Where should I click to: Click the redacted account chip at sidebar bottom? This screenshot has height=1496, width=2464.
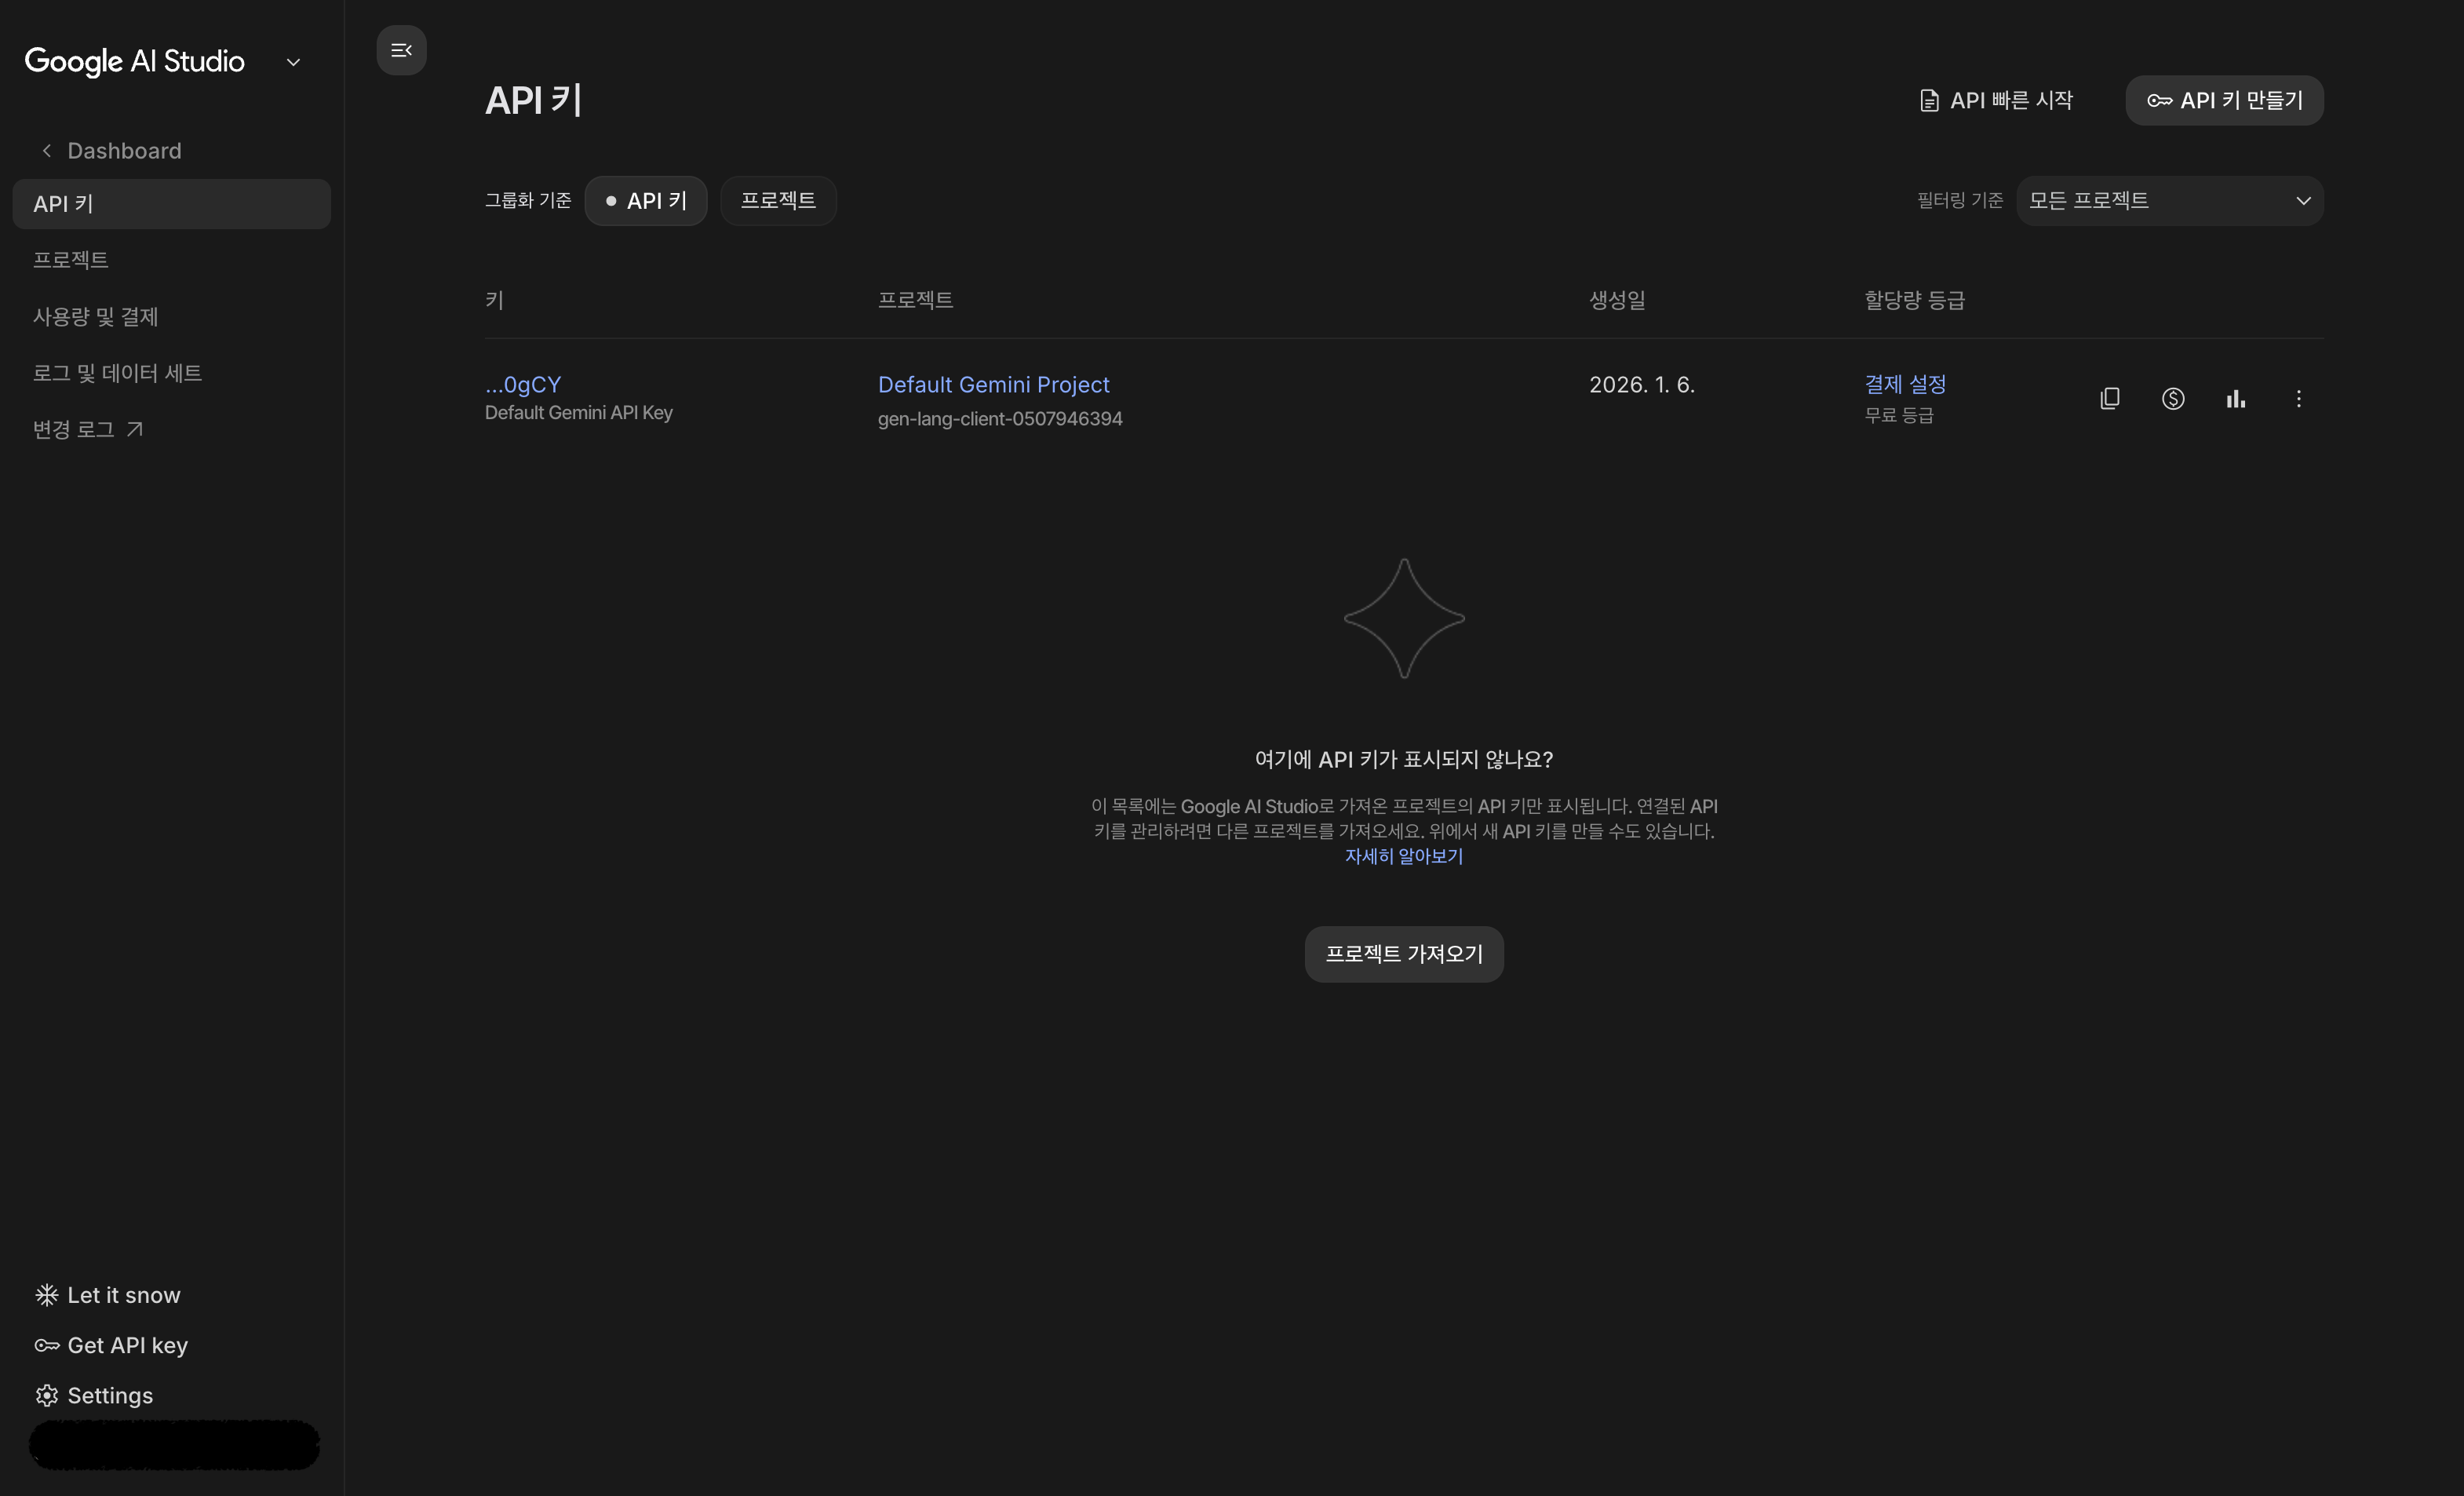click(x=174, y=1444)
